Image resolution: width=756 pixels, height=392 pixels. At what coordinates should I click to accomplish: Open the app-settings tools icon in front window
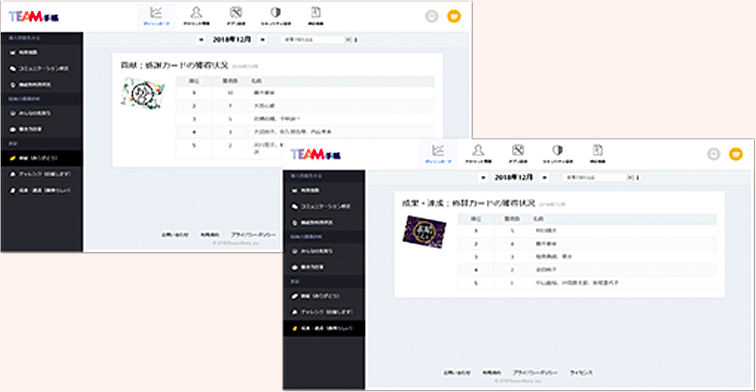(x=518, y=154)
